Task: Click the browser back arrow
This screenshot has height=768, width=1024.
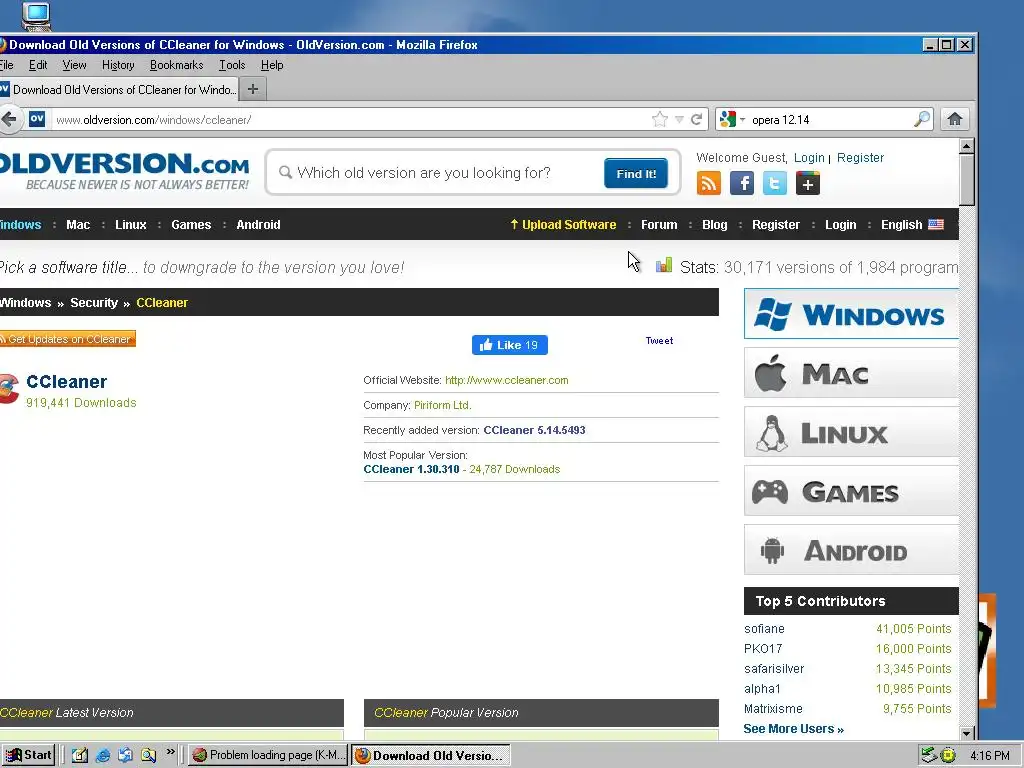Action: [x=8, y=120]
